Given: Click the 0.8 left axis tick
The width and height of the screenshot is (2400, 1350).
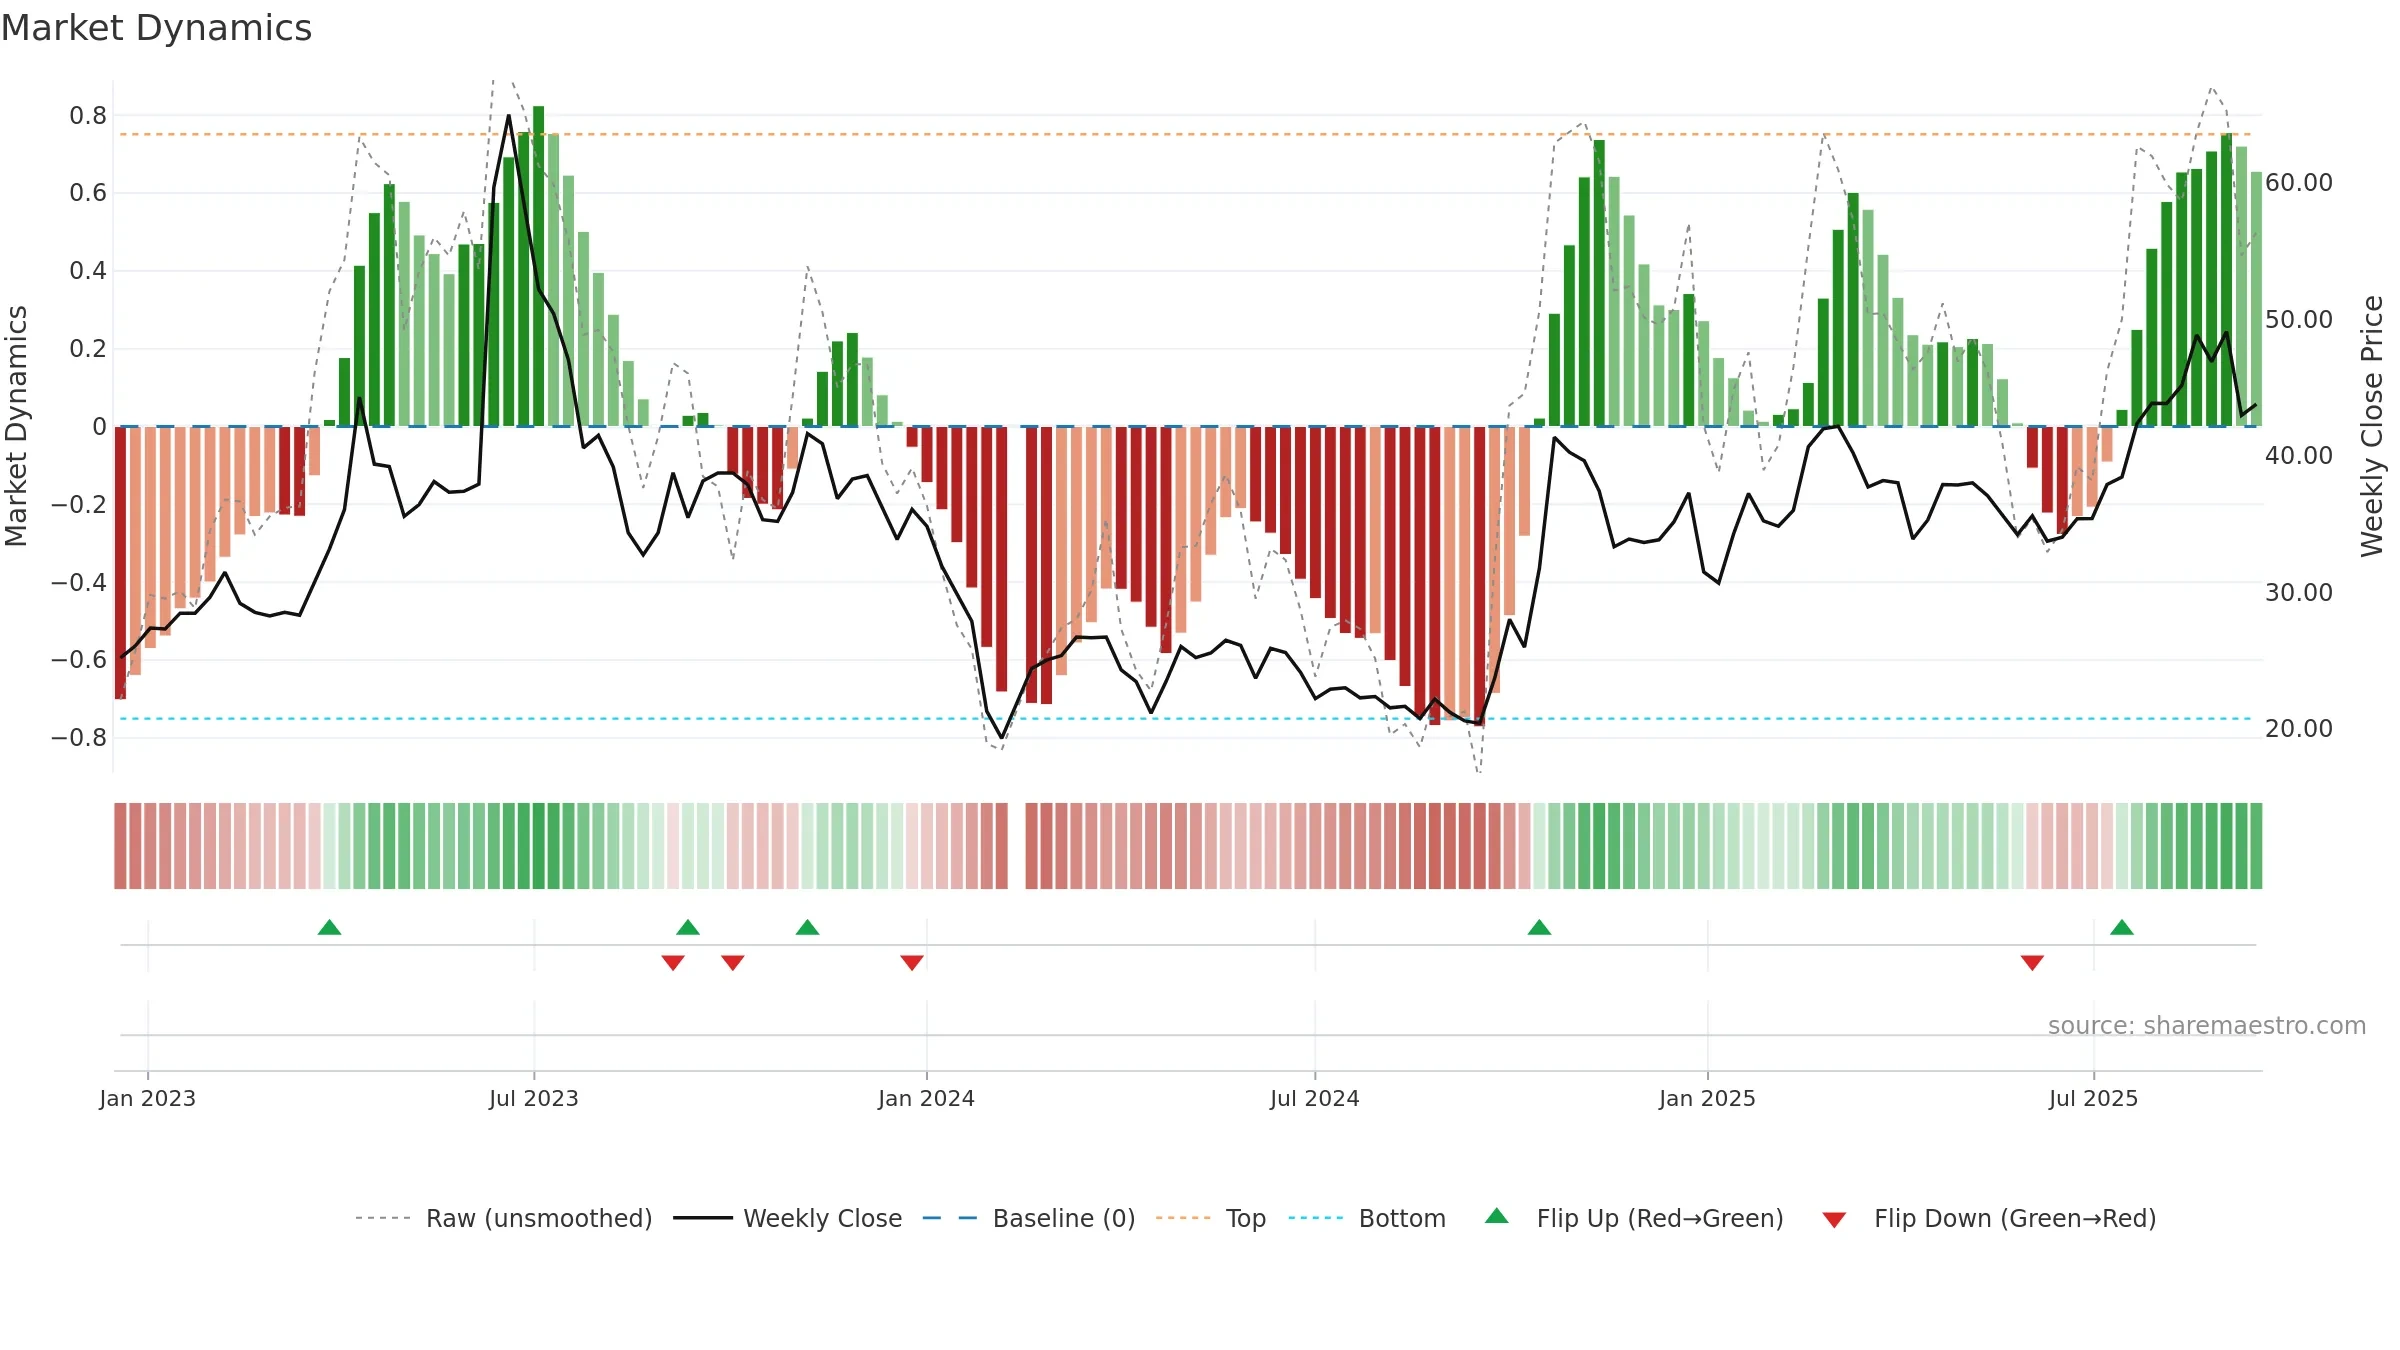Looking at the screenshot, I should click(x=88, y=115).
